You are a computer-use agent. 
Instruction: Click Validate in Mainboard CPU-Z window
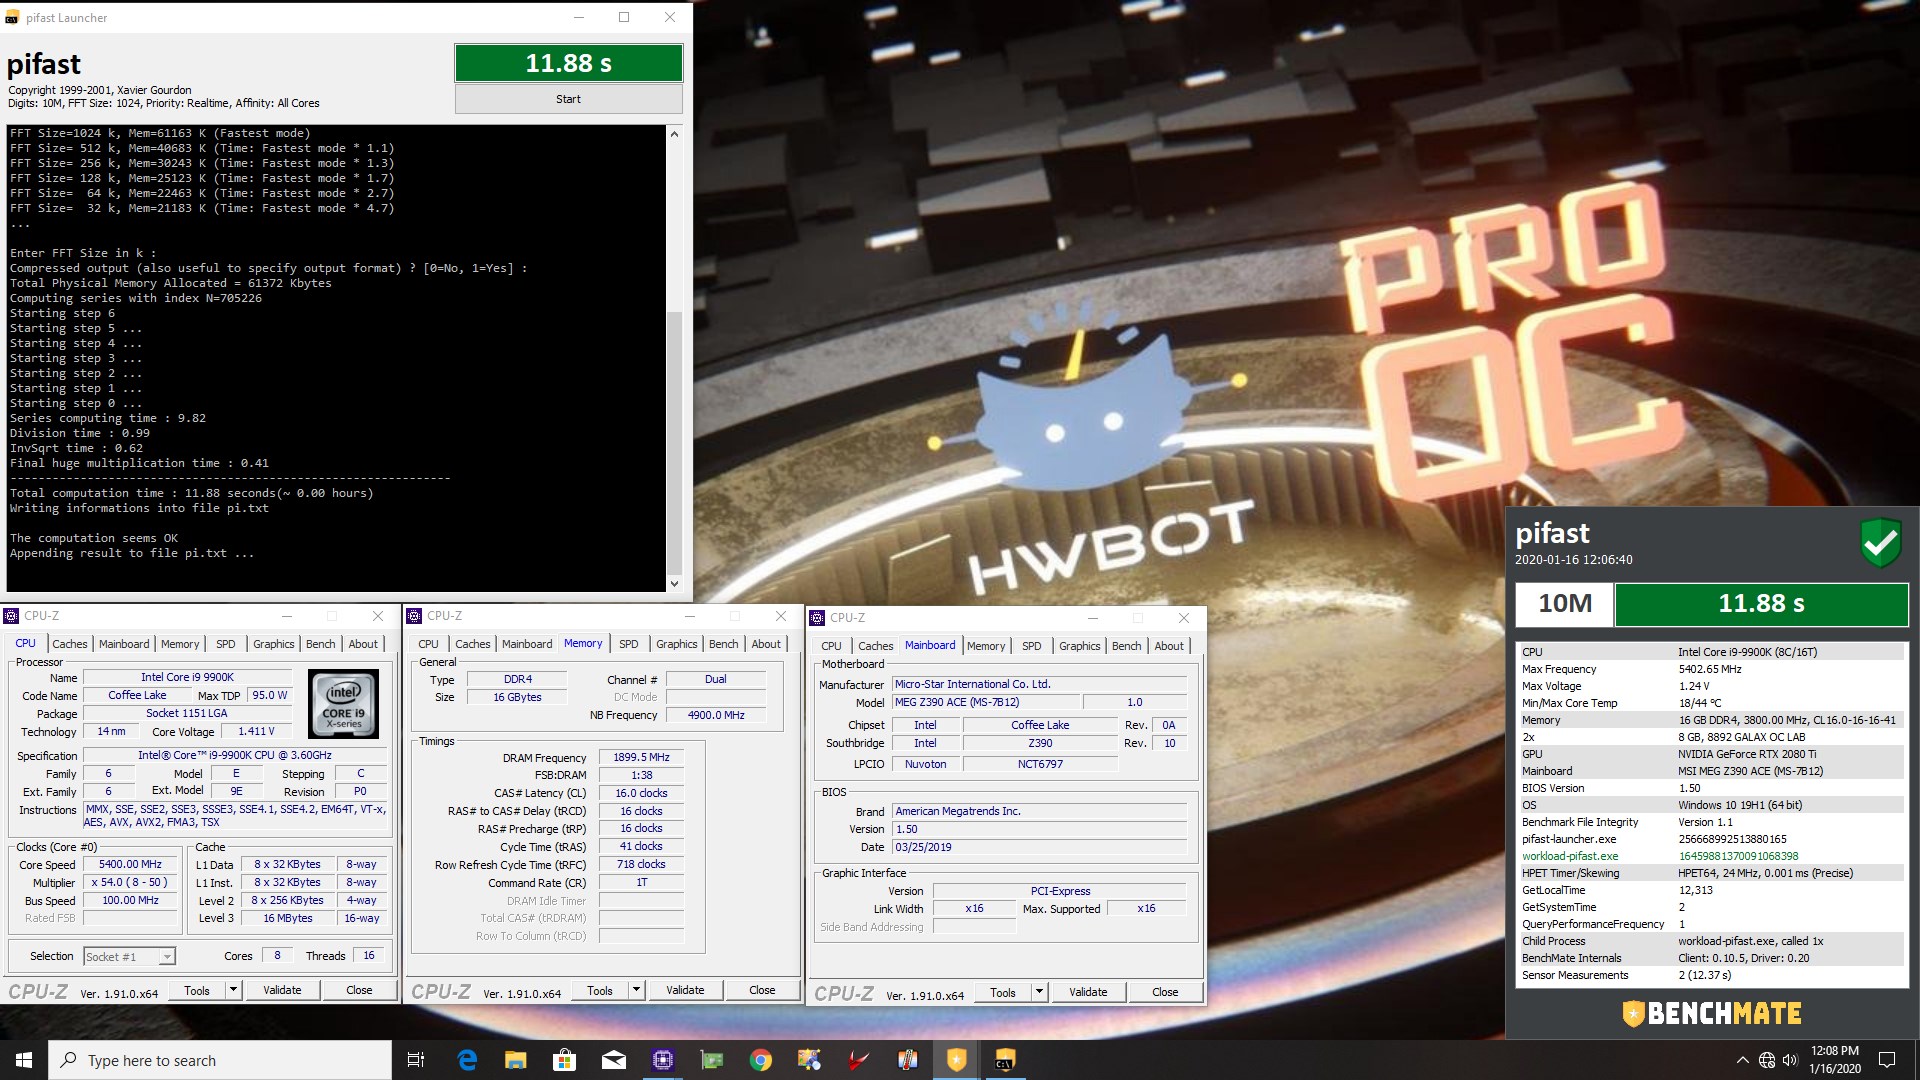pyautogui.click(x=1088, y=992)
